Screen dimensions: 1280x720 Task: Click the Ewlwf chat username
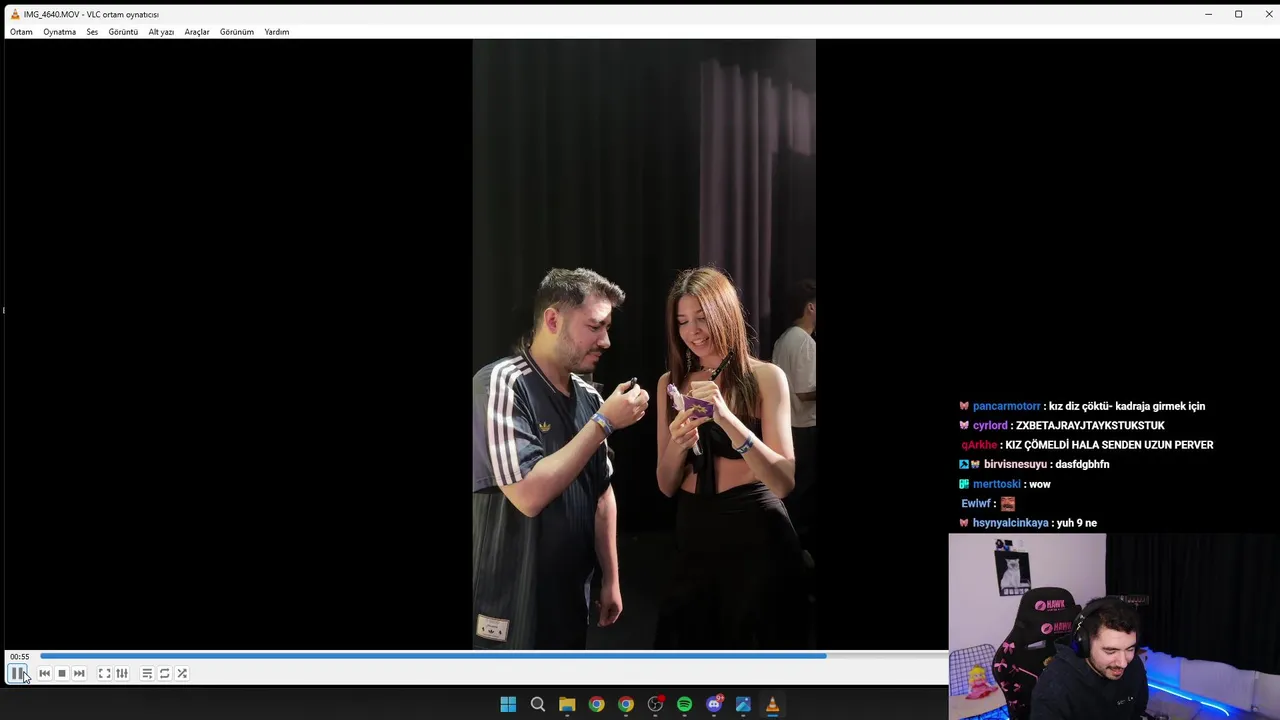976,503
